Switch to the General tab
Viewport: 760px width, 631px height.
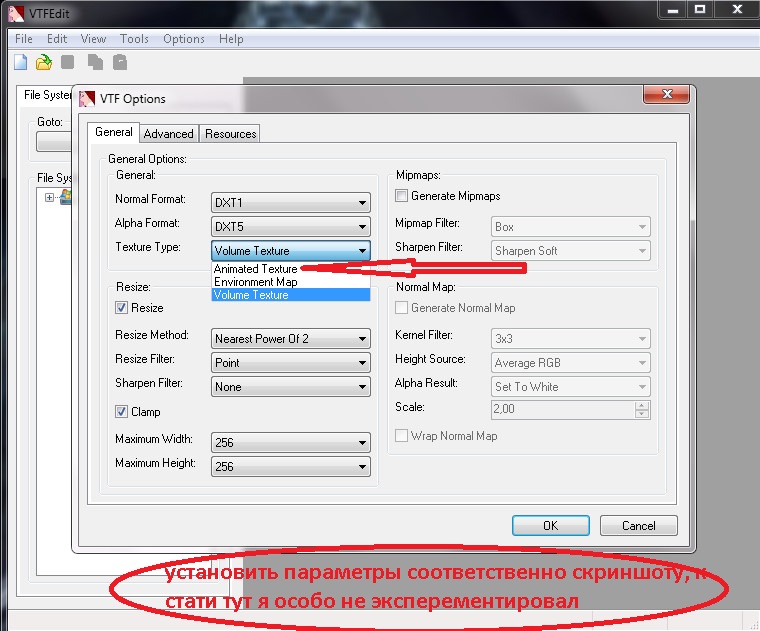click(114, 132)
